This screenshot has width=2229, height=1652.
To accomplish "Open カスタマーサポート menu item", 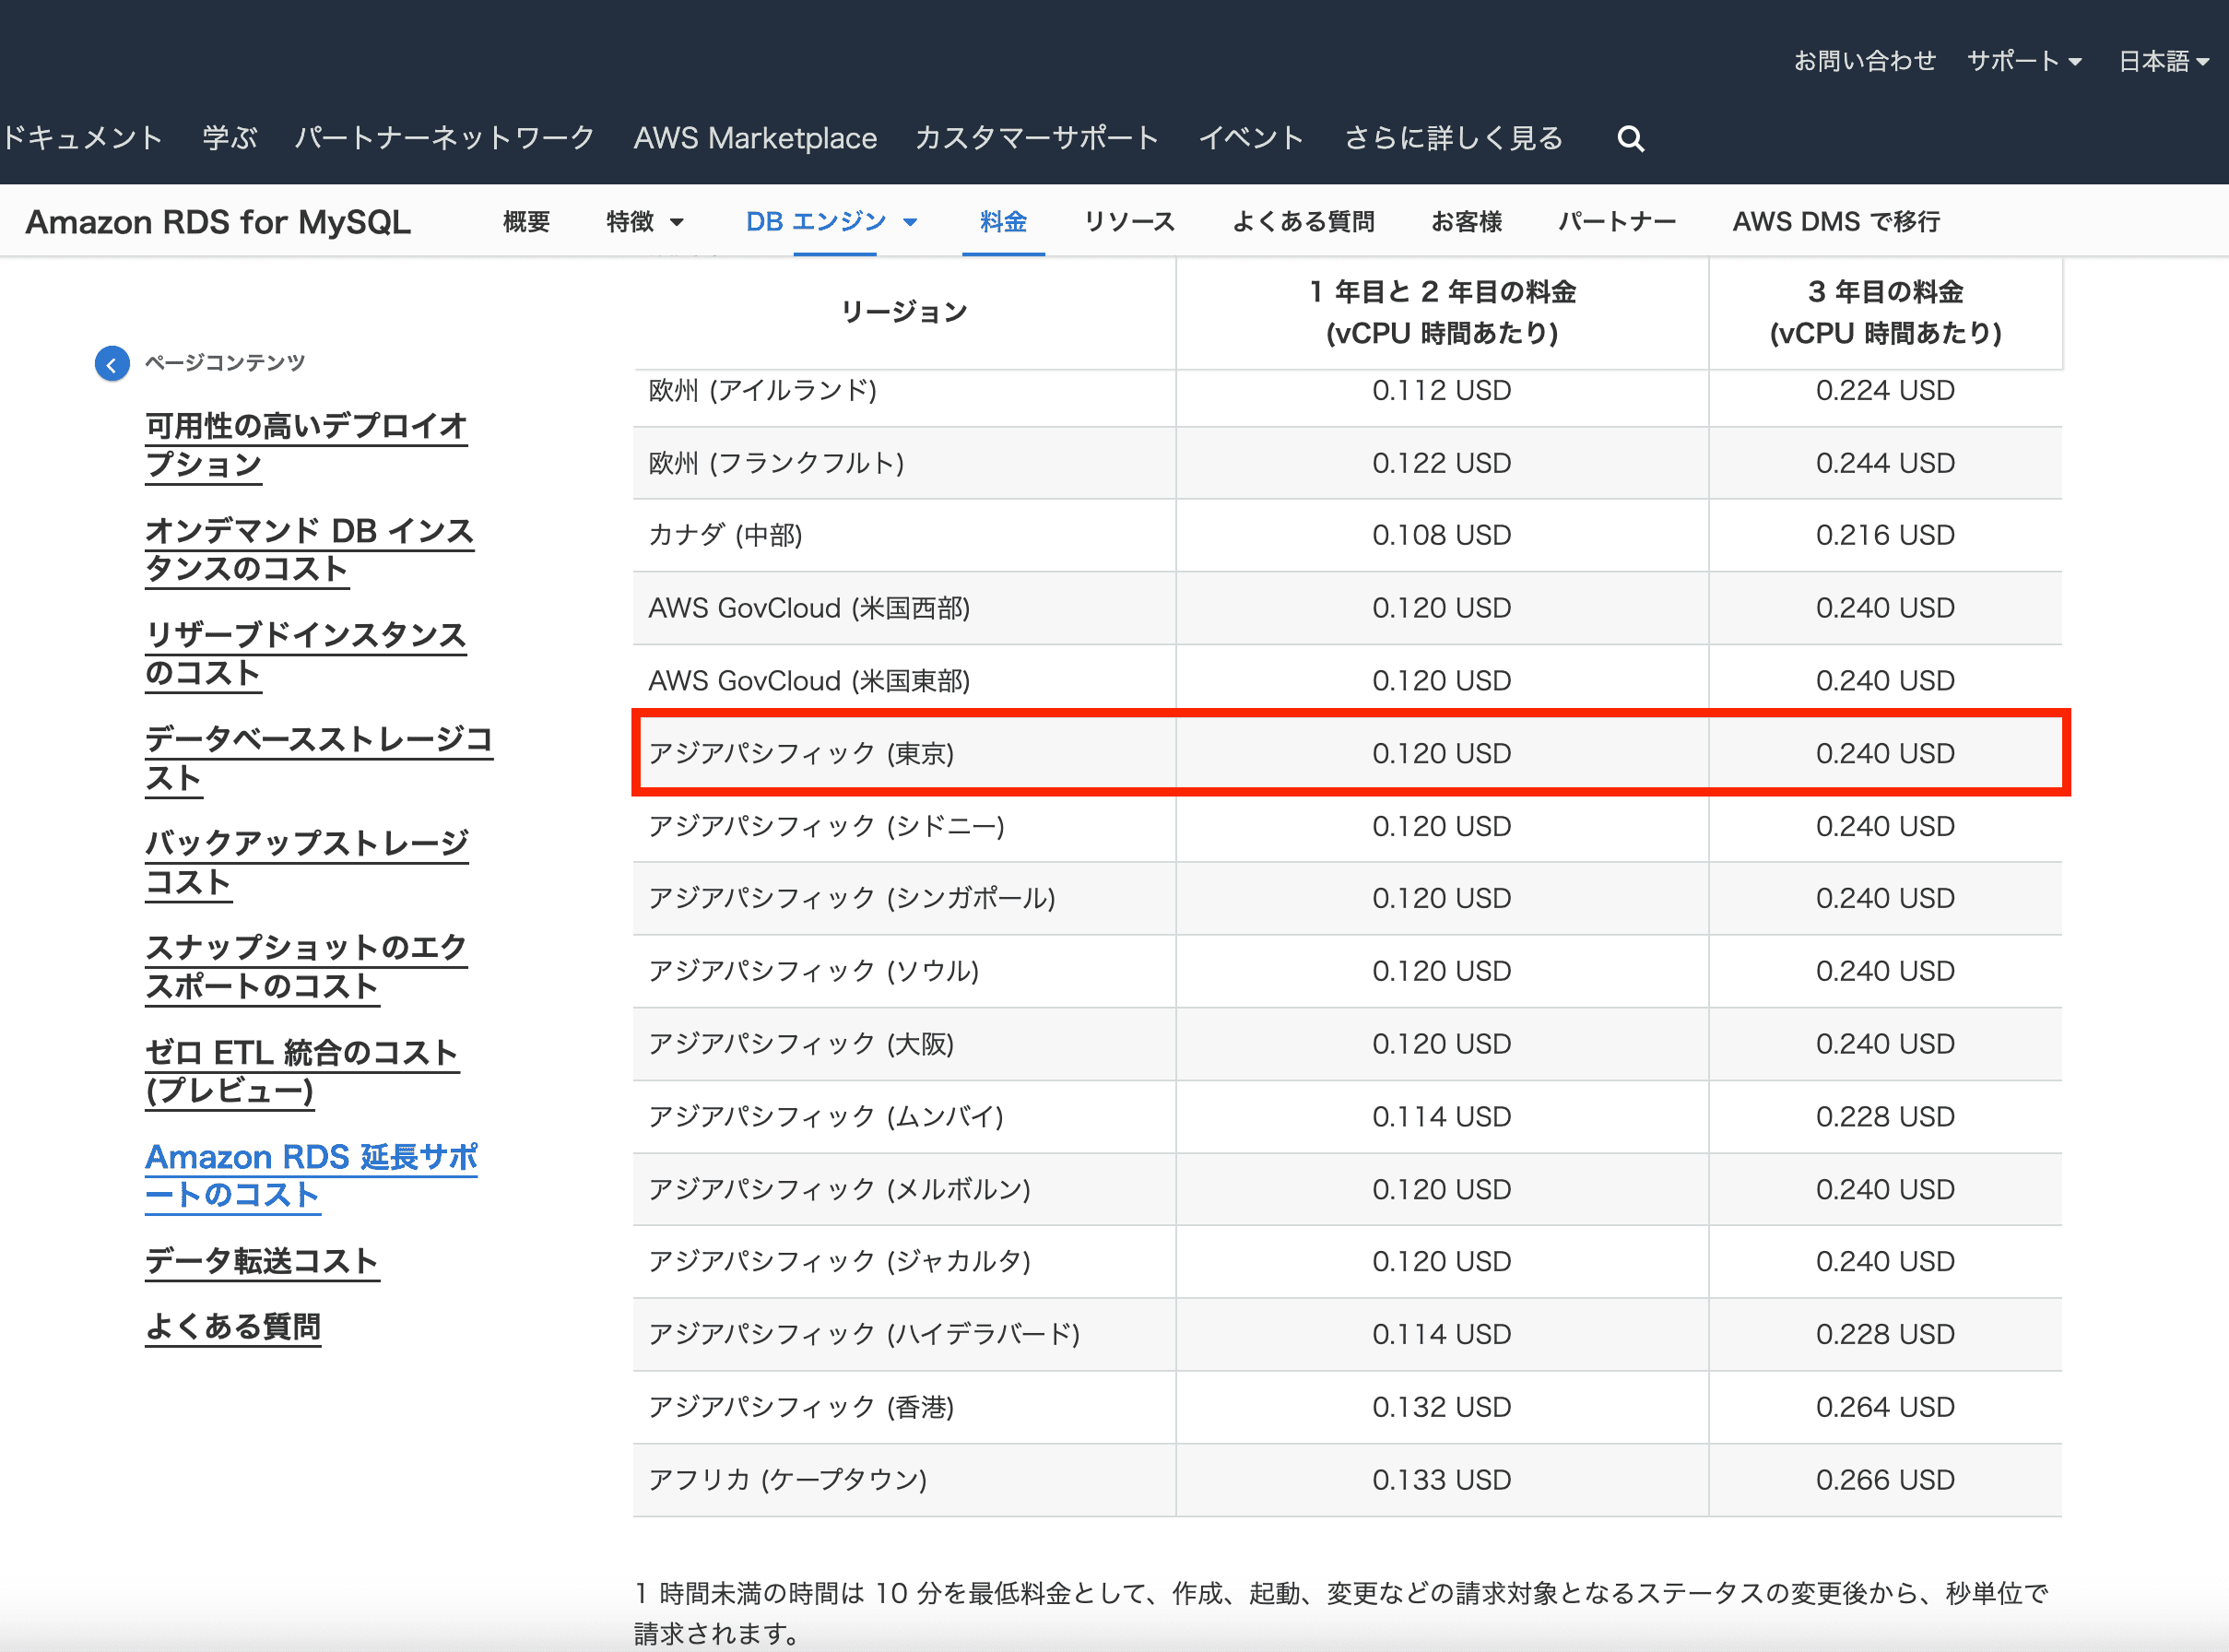I will tap(1037, 138).
